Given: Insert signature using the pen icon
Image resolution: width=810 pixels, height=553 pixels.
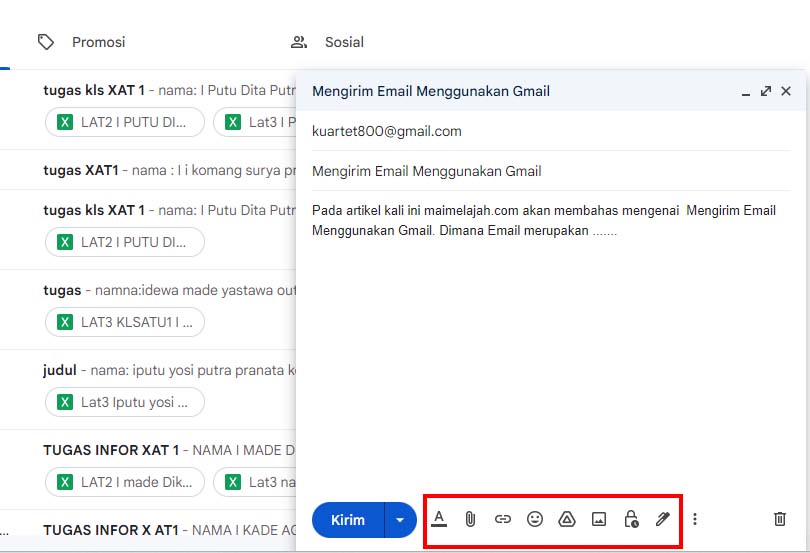Looking at the screenshot, I should 663,519.
